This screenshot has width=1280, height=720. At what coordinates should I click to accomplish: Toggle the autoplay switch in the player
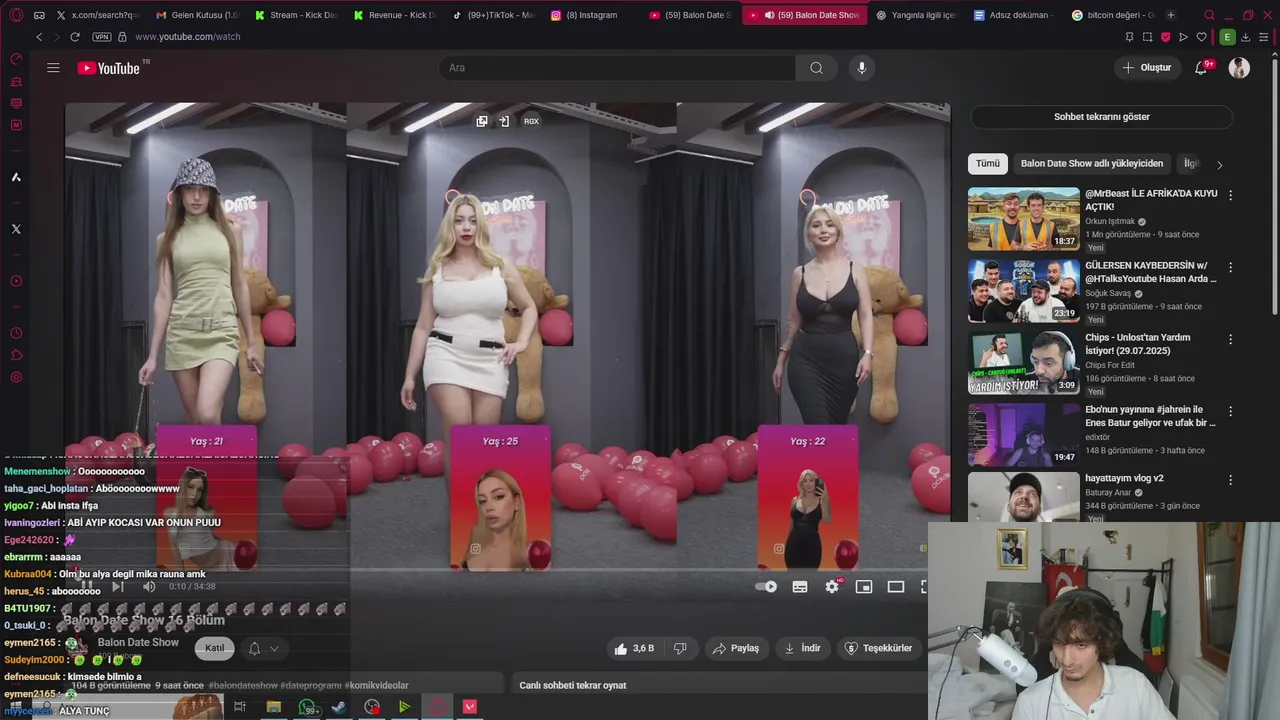coord(766,587)
